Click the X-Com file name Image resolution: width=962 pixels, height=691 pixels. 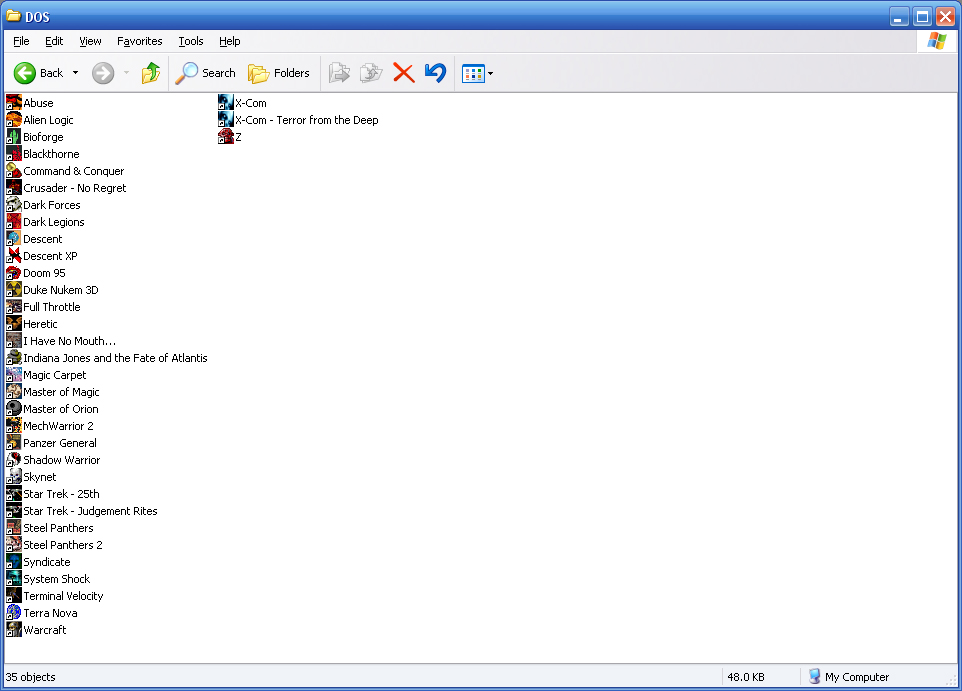click(x=251, y=103)
